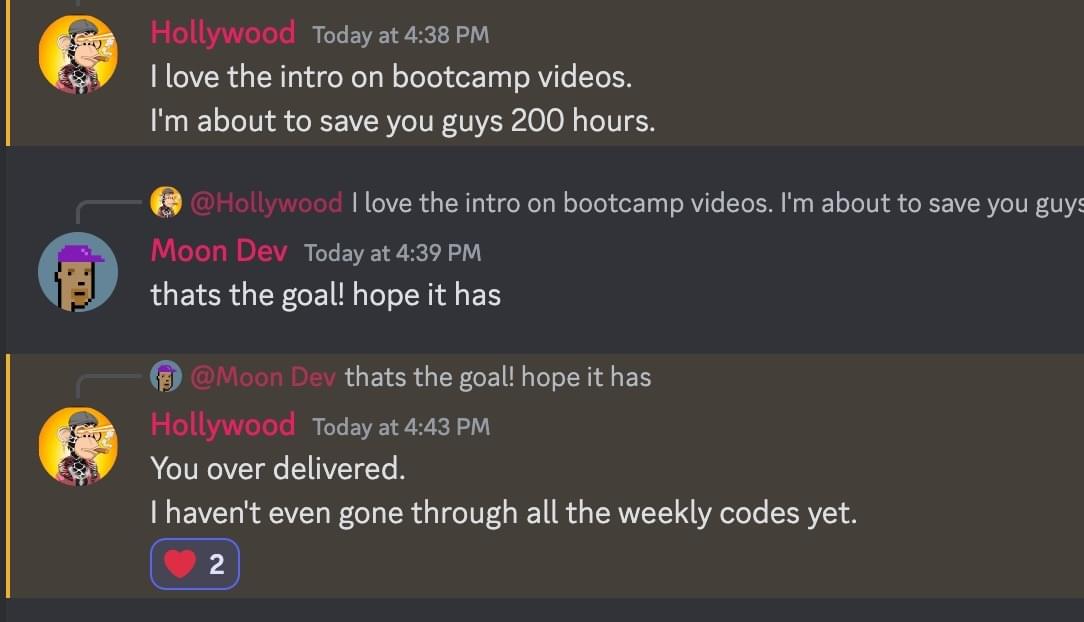This screenshot has width=1084, height=622.
Task: Select 'I'm about to save you guys 200 hours' text
Action: pos(403,121)
